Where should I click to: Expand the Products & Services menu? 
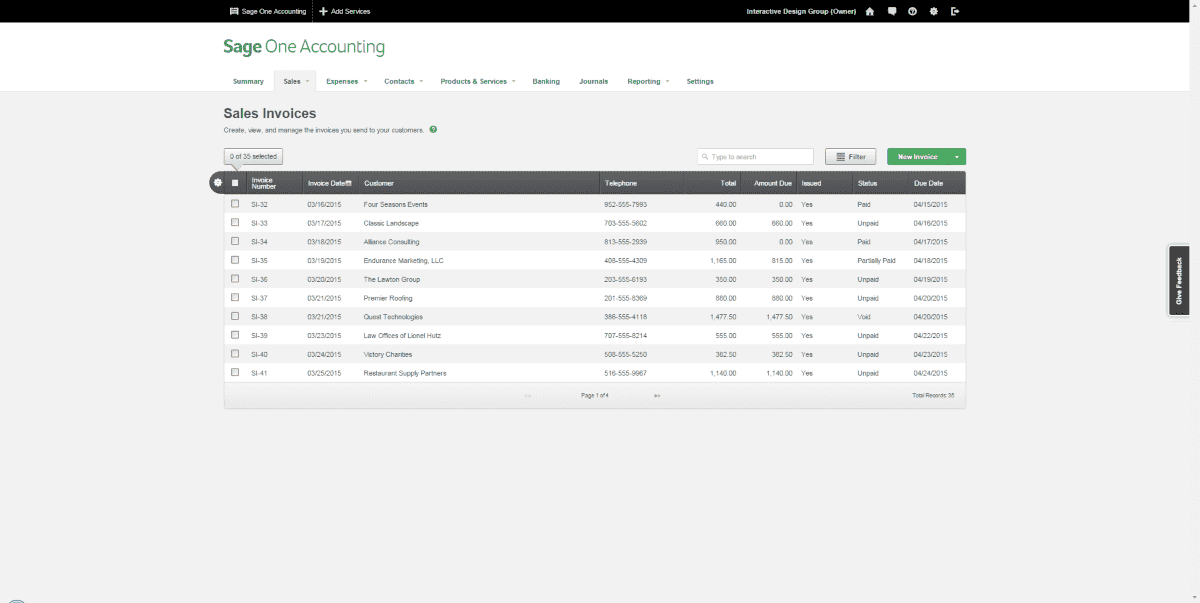(477, 81)
